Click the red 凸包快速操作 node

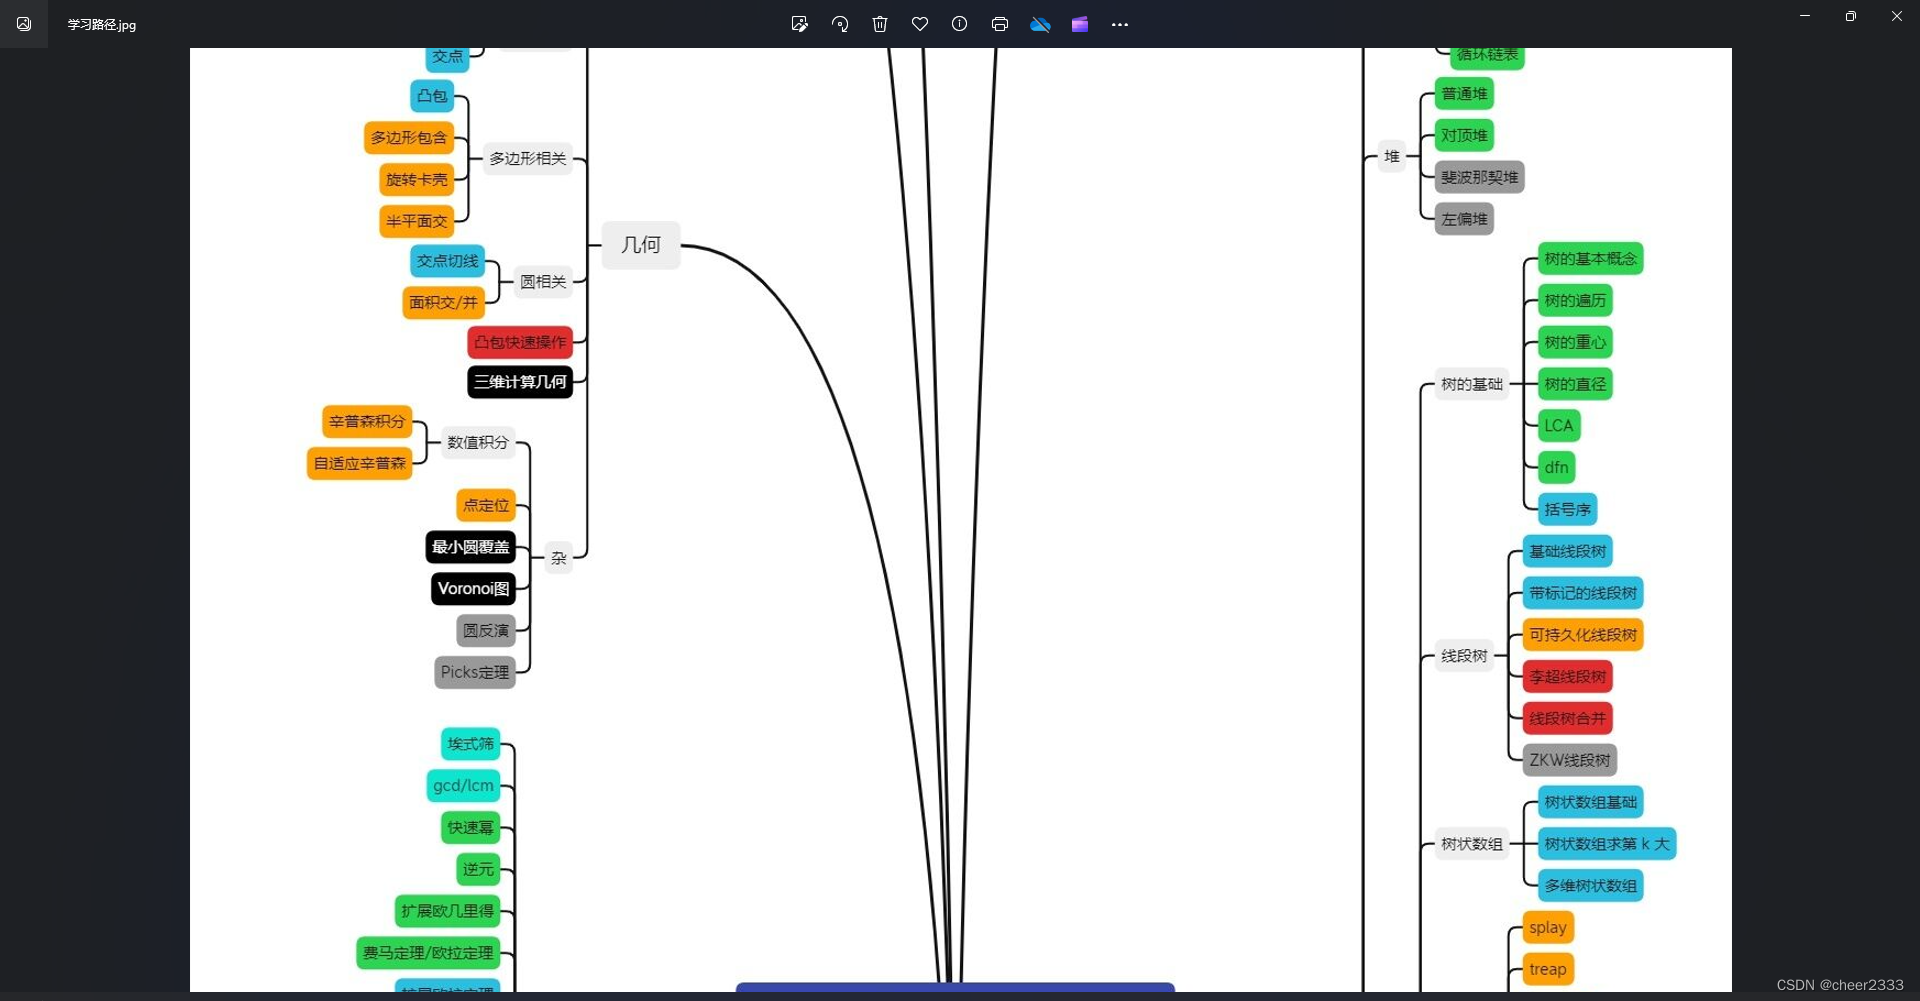point(520,342)
